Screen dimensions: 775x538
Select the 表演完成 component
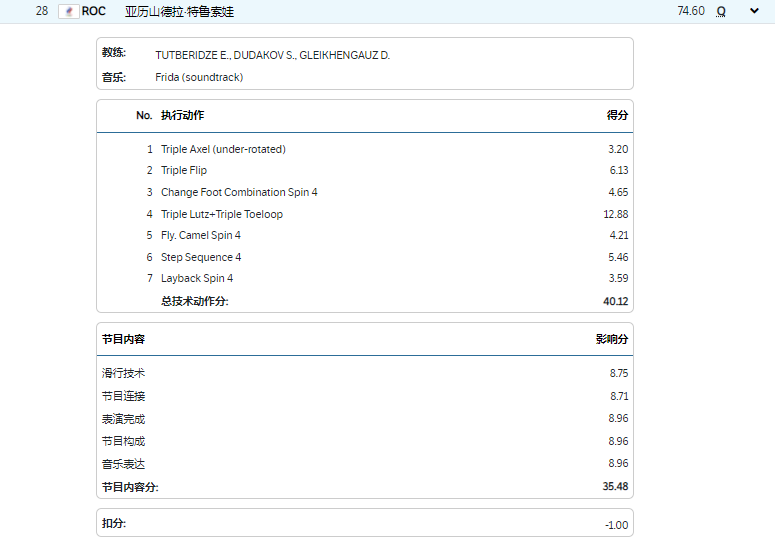[124, 419]
